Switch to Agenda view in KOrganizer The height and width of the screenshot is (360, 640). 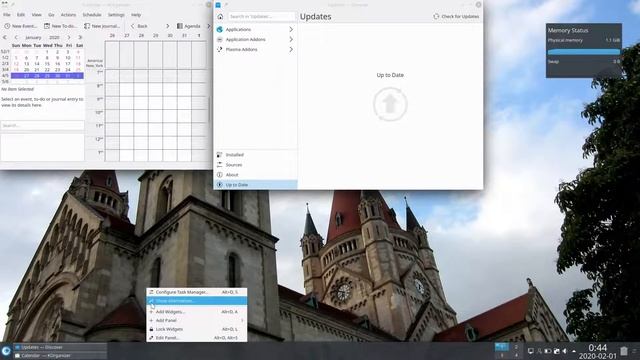[x=189, y=26]
